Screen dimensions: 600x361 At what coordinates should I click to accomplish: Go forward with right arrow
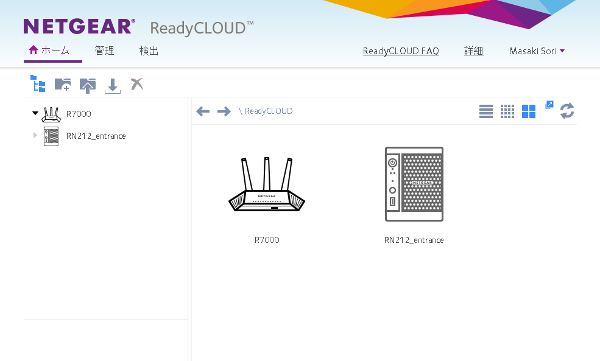224,111
